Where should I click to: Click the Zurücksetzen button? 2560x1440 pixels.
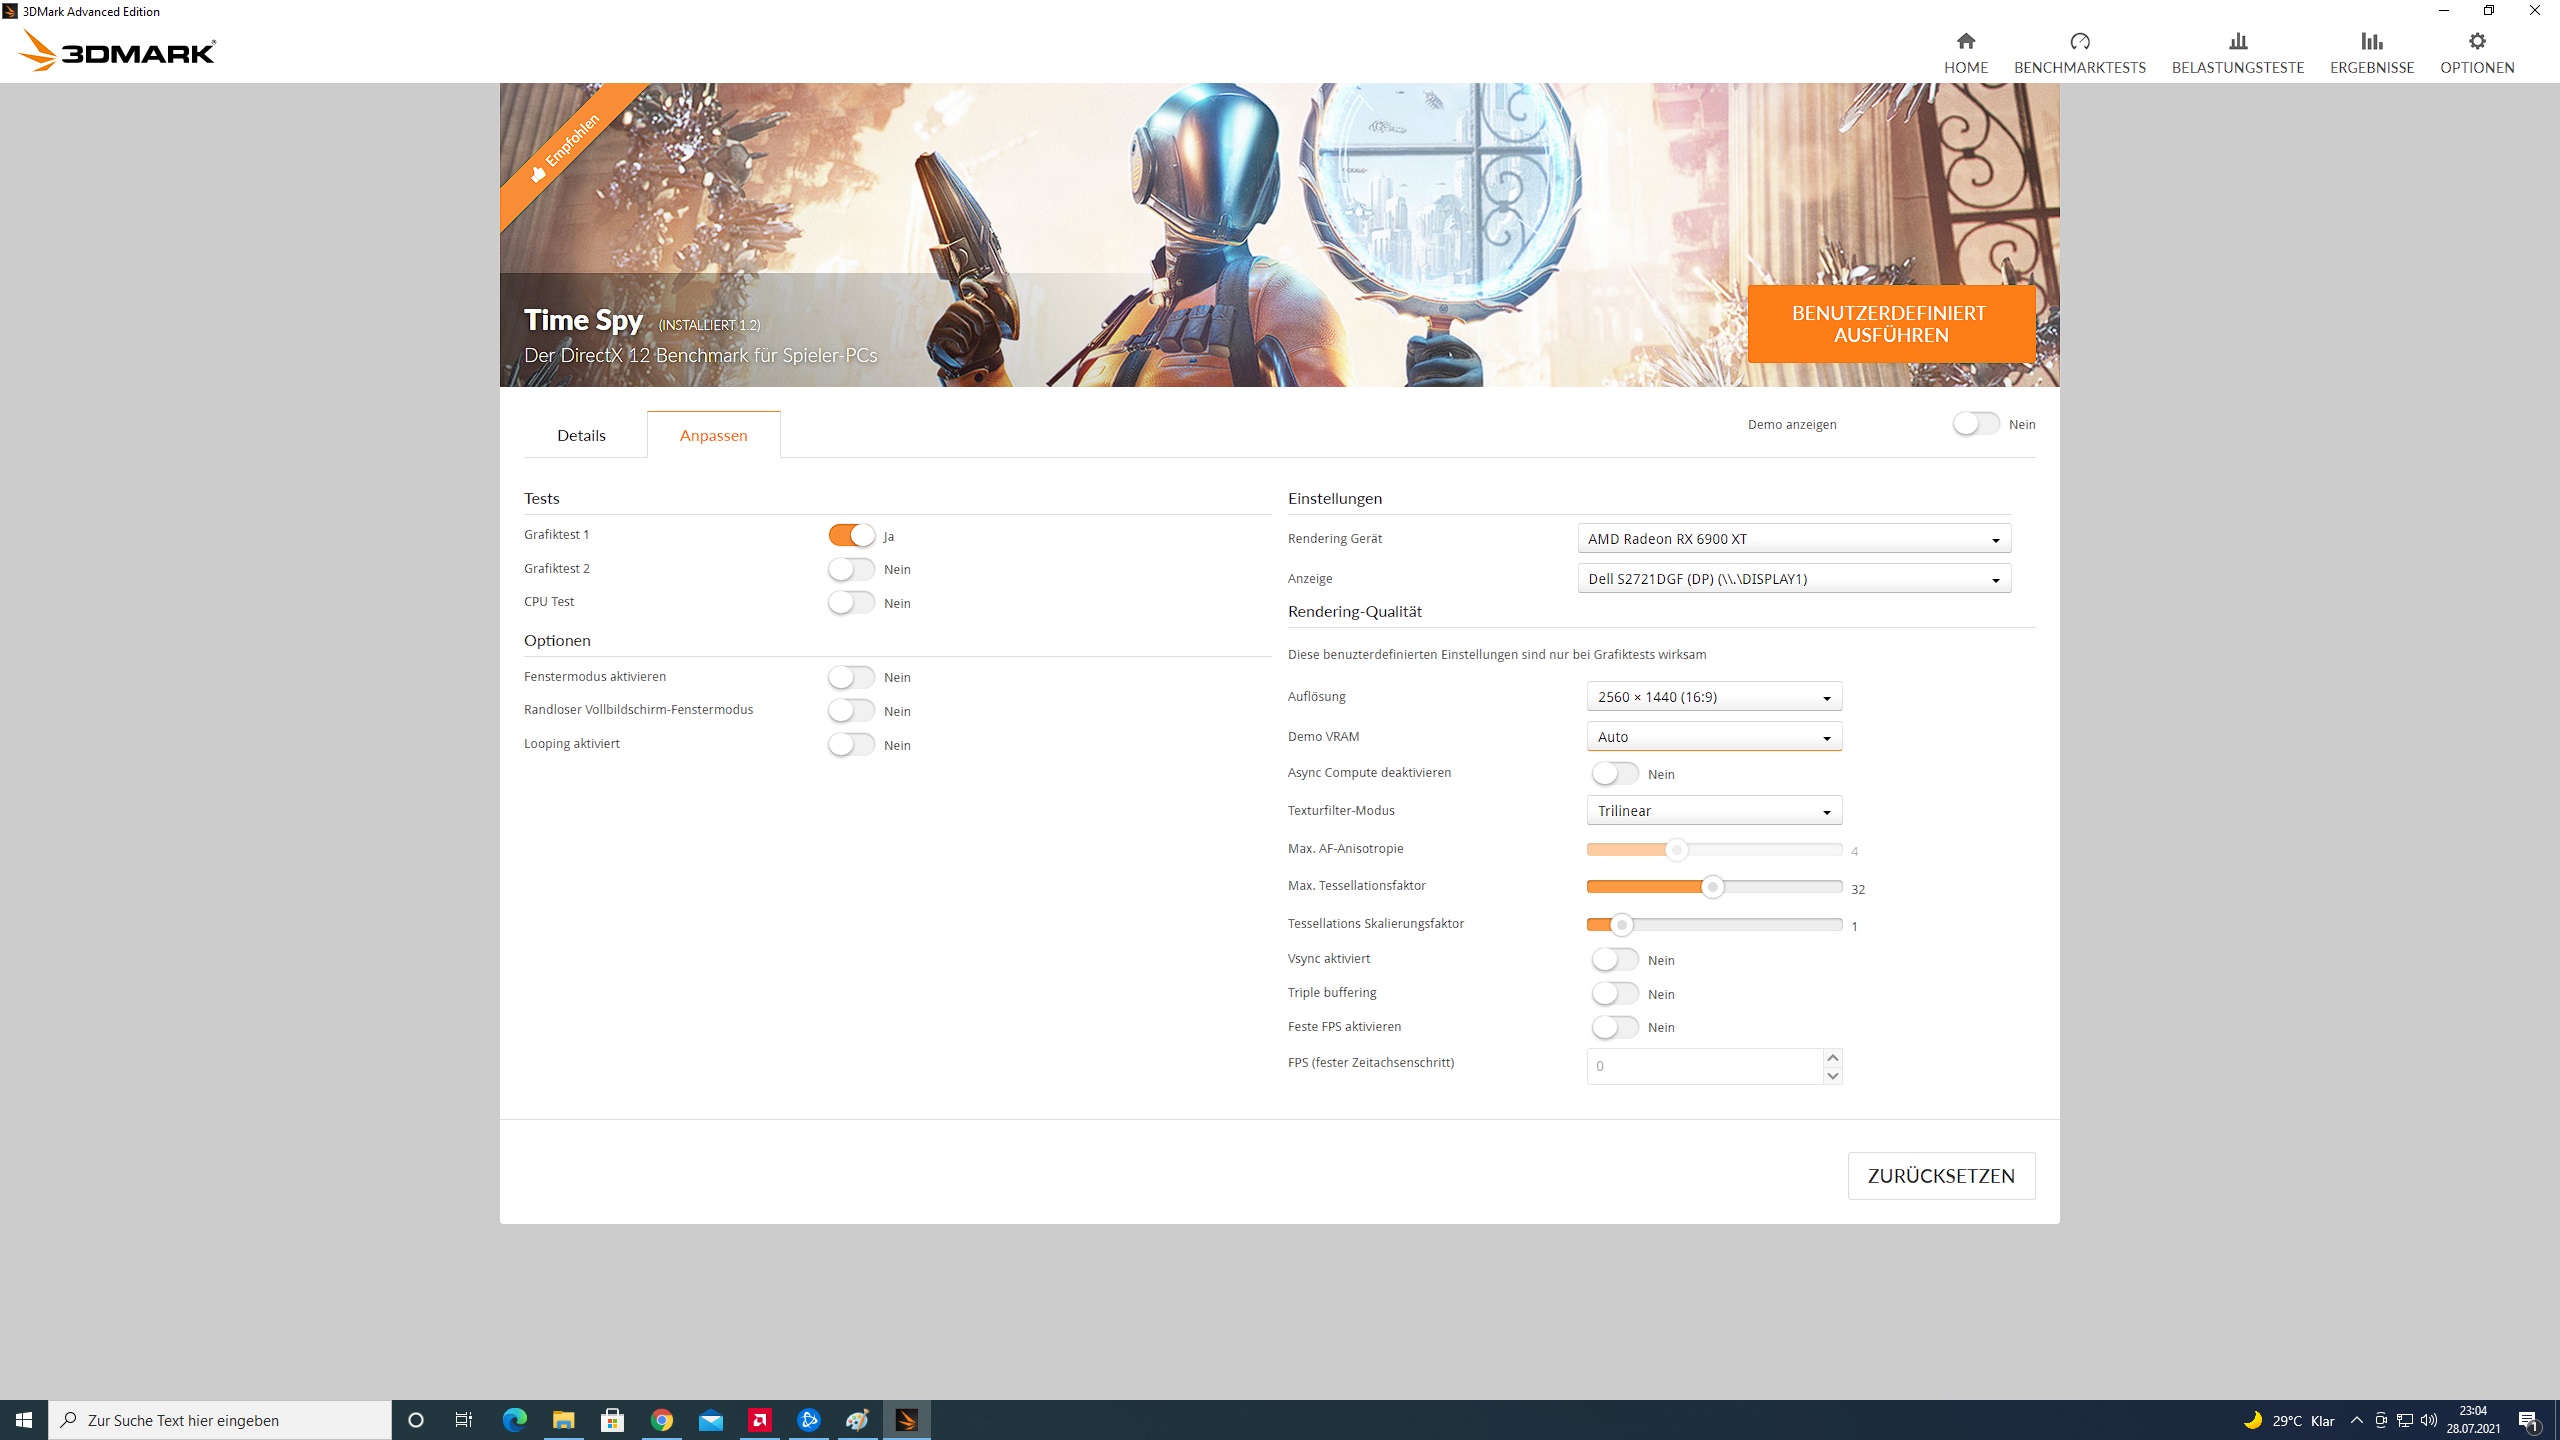1940,1176
